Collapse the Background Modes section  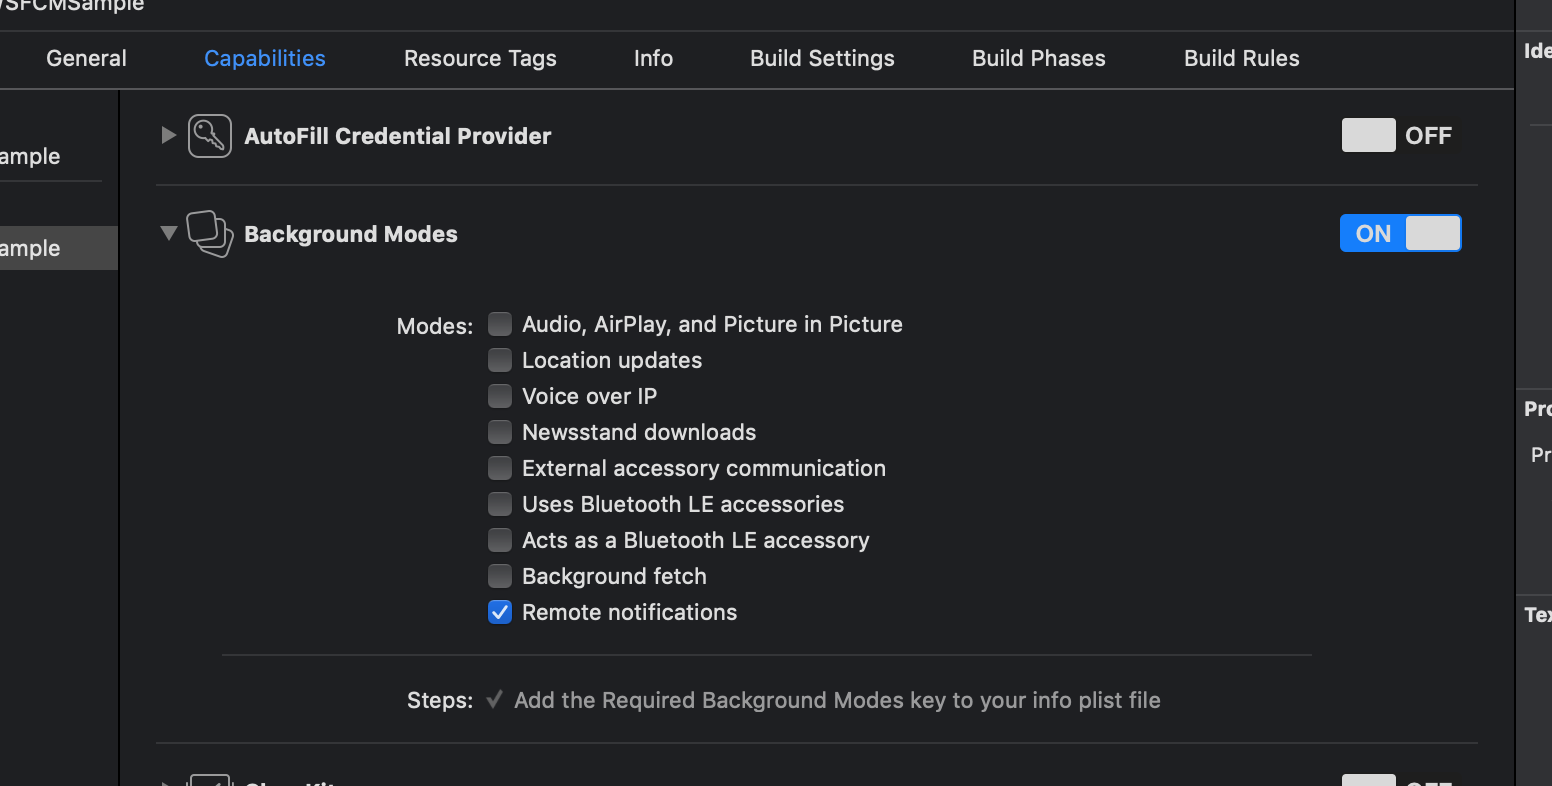click(x=168, y=233)
